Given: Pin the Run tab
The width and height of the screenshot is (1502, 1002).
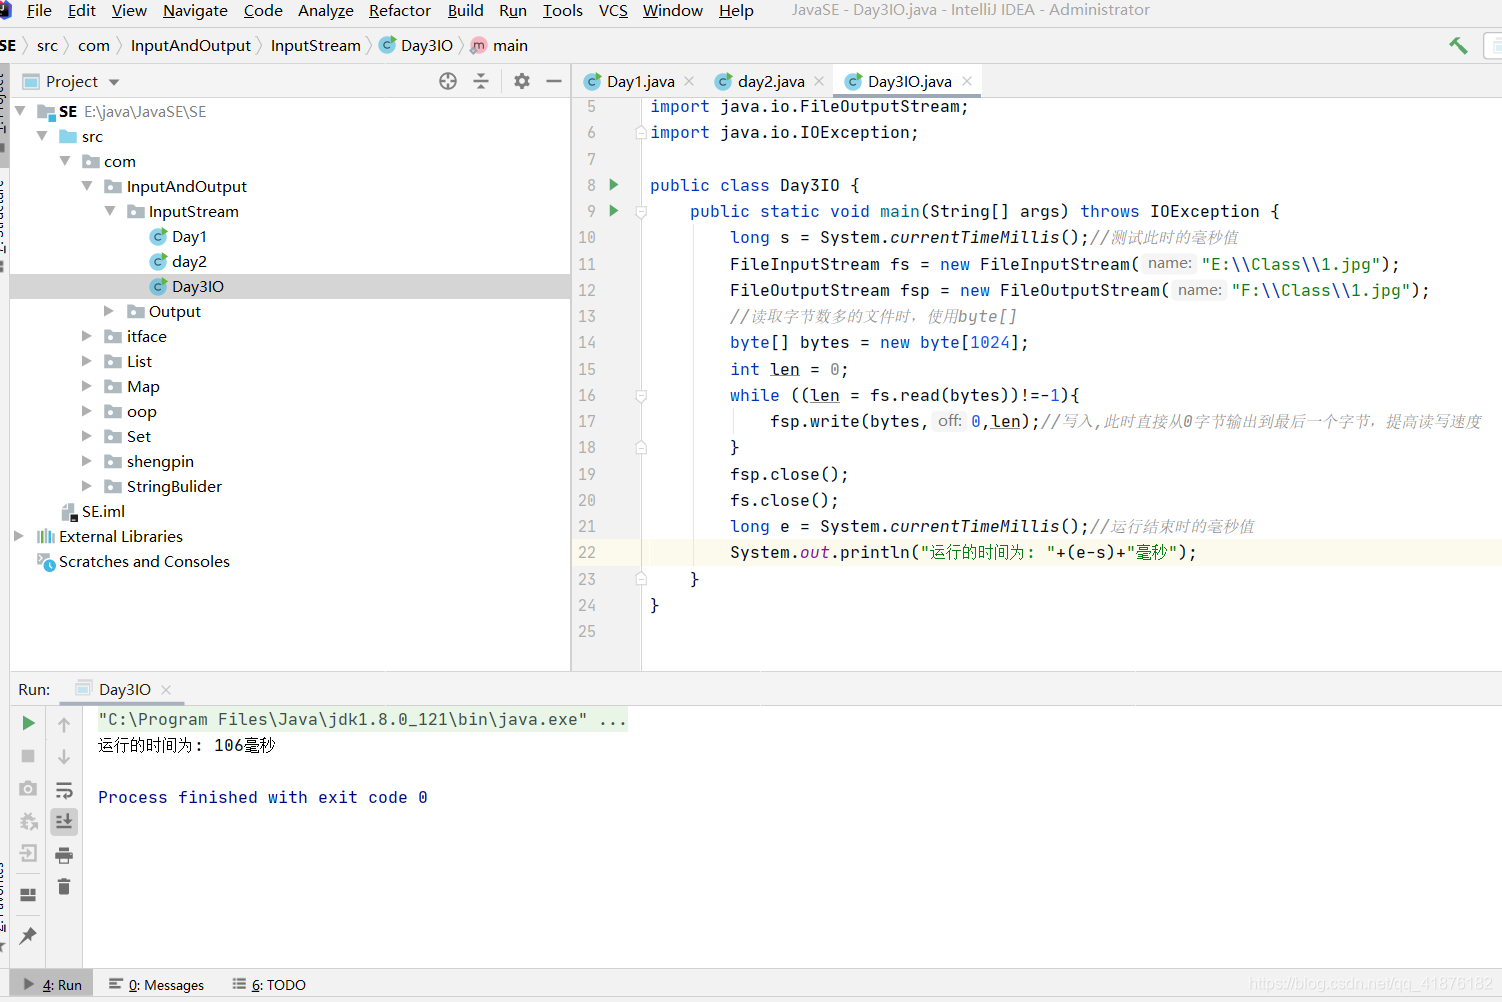Looking at the screenshot, I should (28, 936).
